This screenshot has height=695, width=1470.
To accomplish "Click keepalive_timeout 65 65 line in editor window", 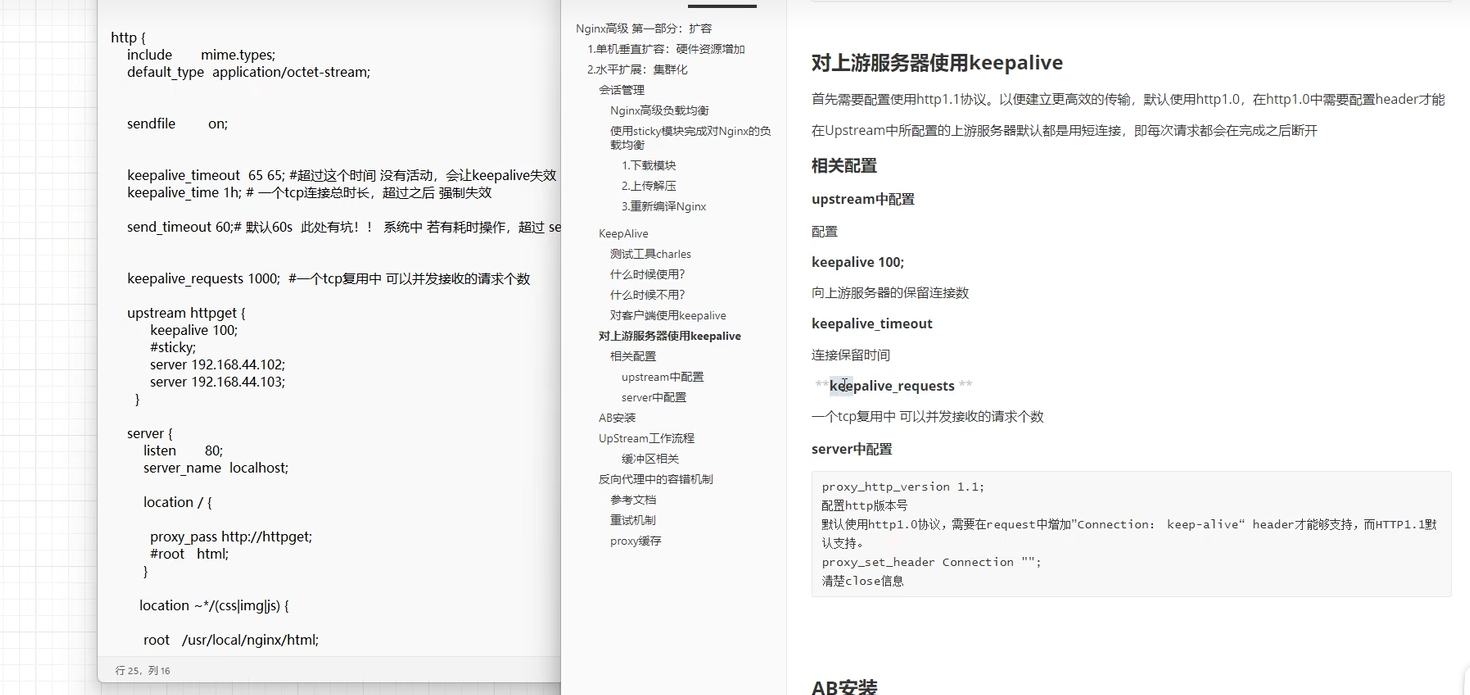I will point(341,175).
